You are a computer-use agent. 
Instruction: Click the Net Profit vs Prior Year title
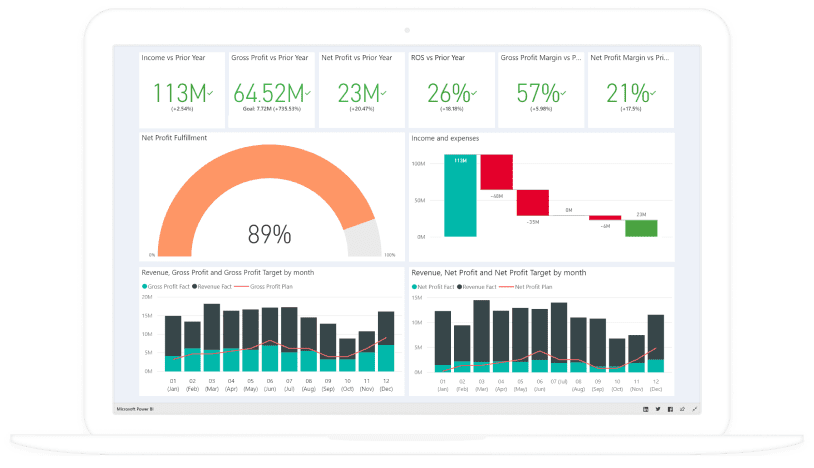pos(357,58)
